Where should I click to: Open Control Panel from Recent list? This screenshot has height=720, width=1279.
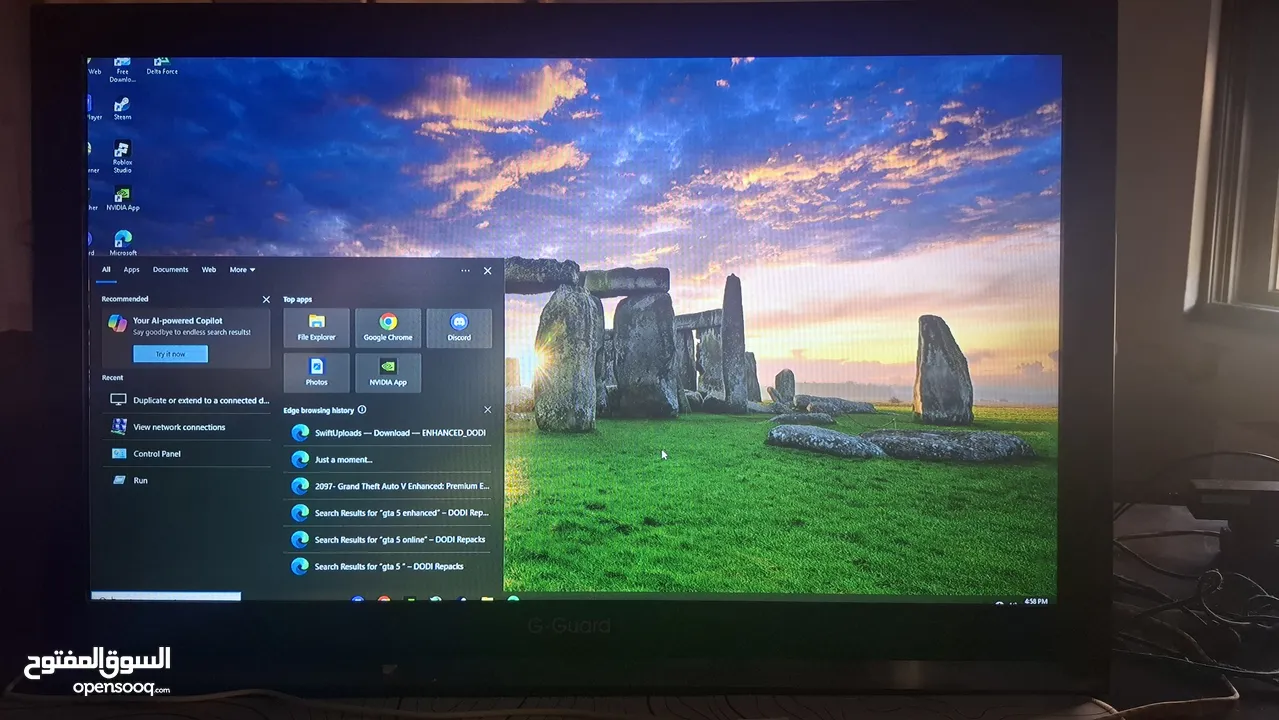tap(186, 454)
